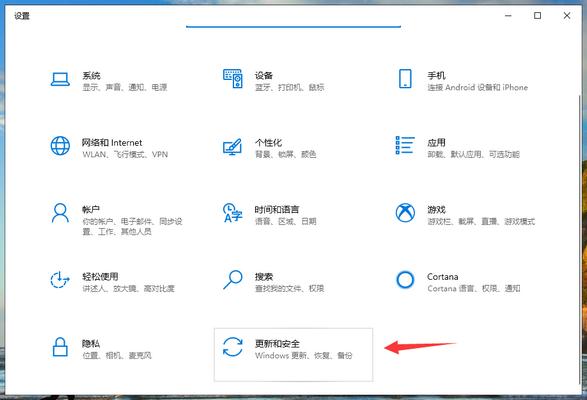This screenshot has width=587, height=400.
Task: Click the 搜索 magnifier icon
Action: click(x=232, y=280)
